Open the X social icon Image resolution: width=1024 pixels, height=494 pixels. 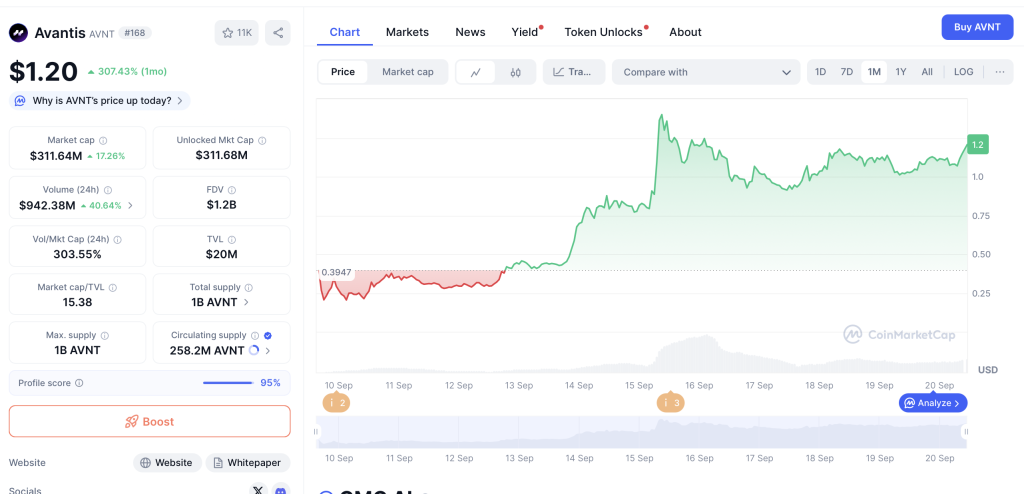(258, 490)
